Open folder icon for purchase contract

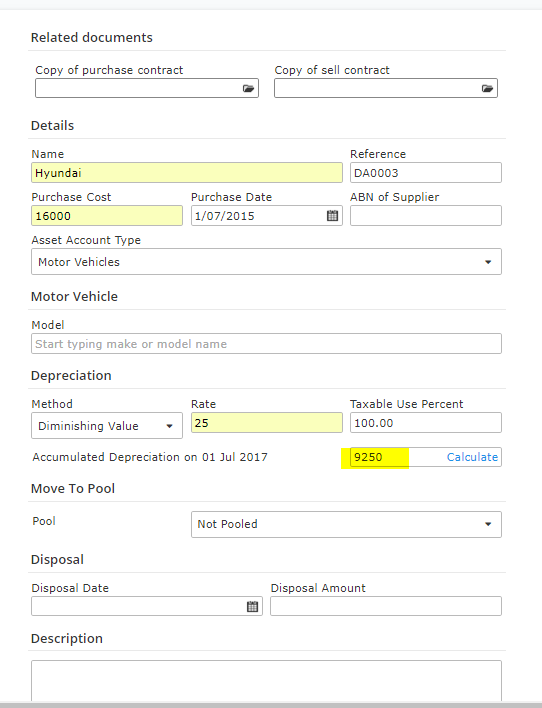pos(248,88)
